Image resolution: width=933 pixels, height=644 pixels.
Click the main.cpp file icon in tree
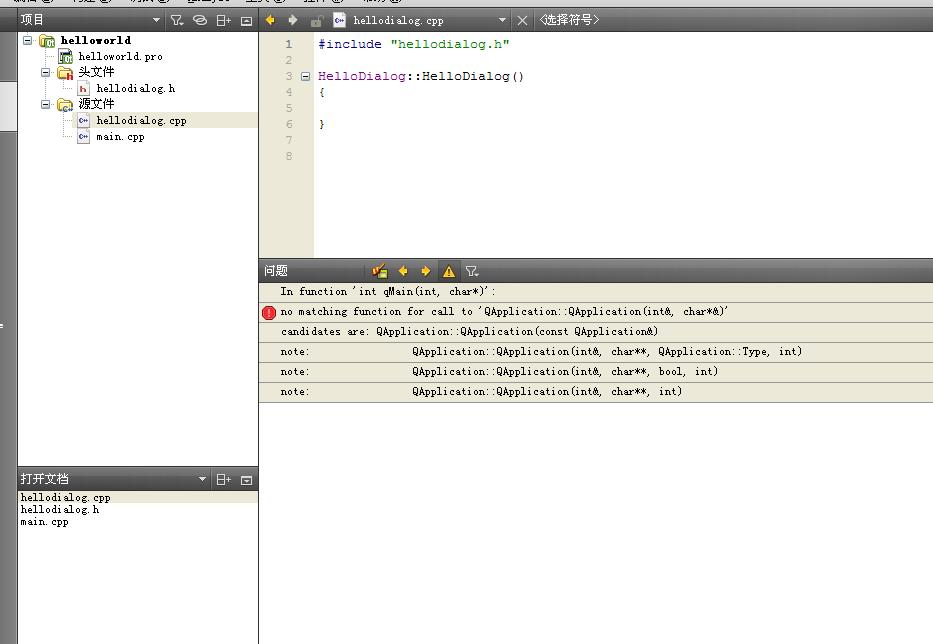pos(83,137)
